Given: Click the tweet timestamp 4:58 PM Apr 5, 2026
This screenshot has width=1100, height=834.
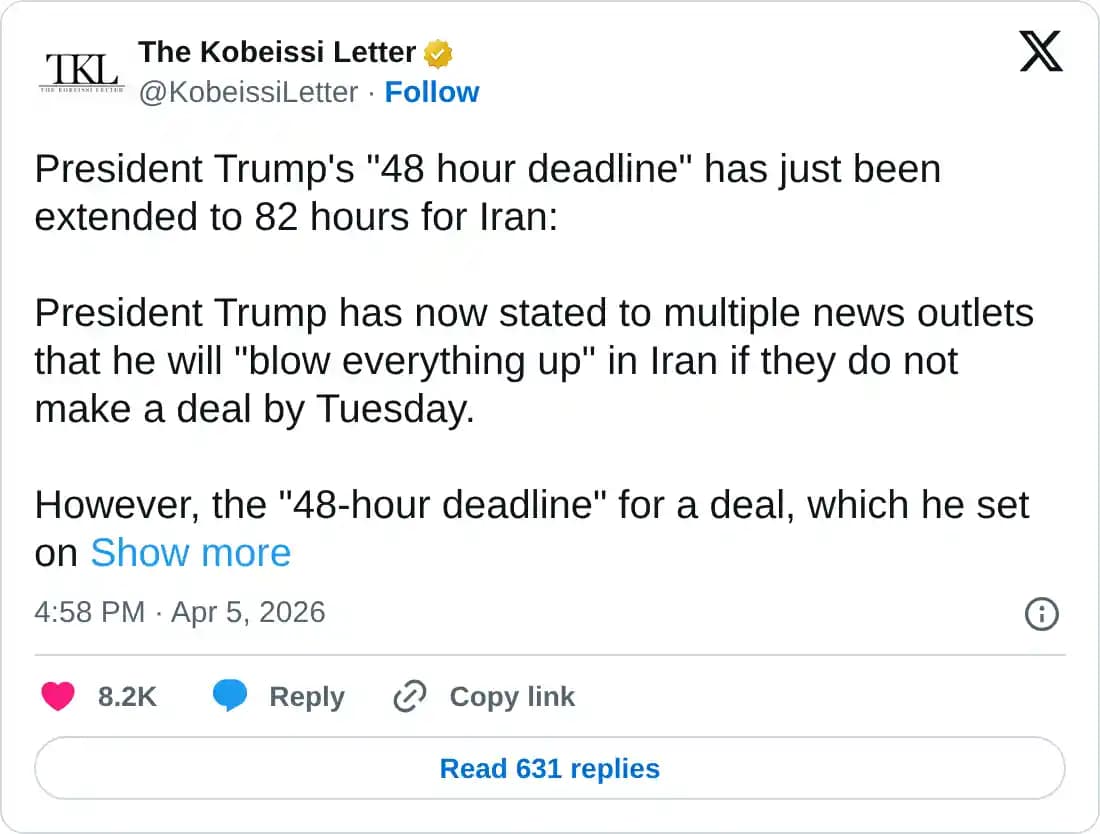Looking at the screenshot, I should pos(180,612).
